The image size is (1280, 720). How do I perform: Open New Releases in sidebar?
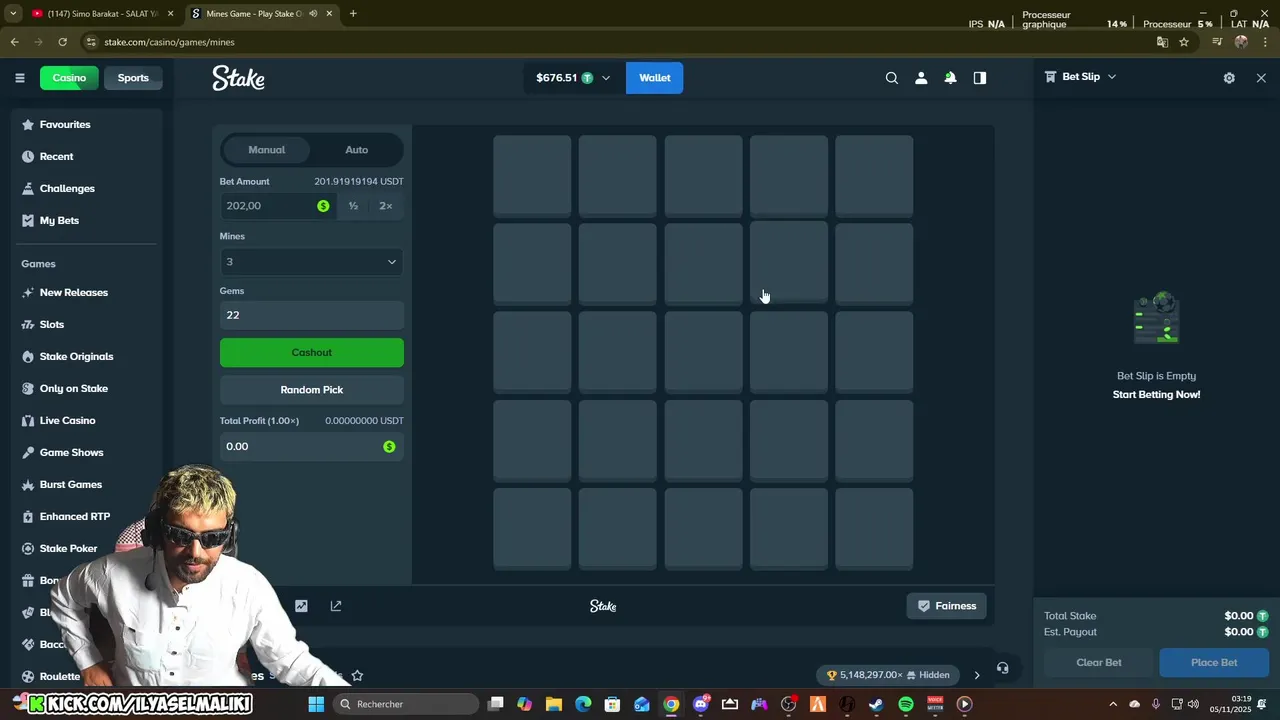(73, 293)
